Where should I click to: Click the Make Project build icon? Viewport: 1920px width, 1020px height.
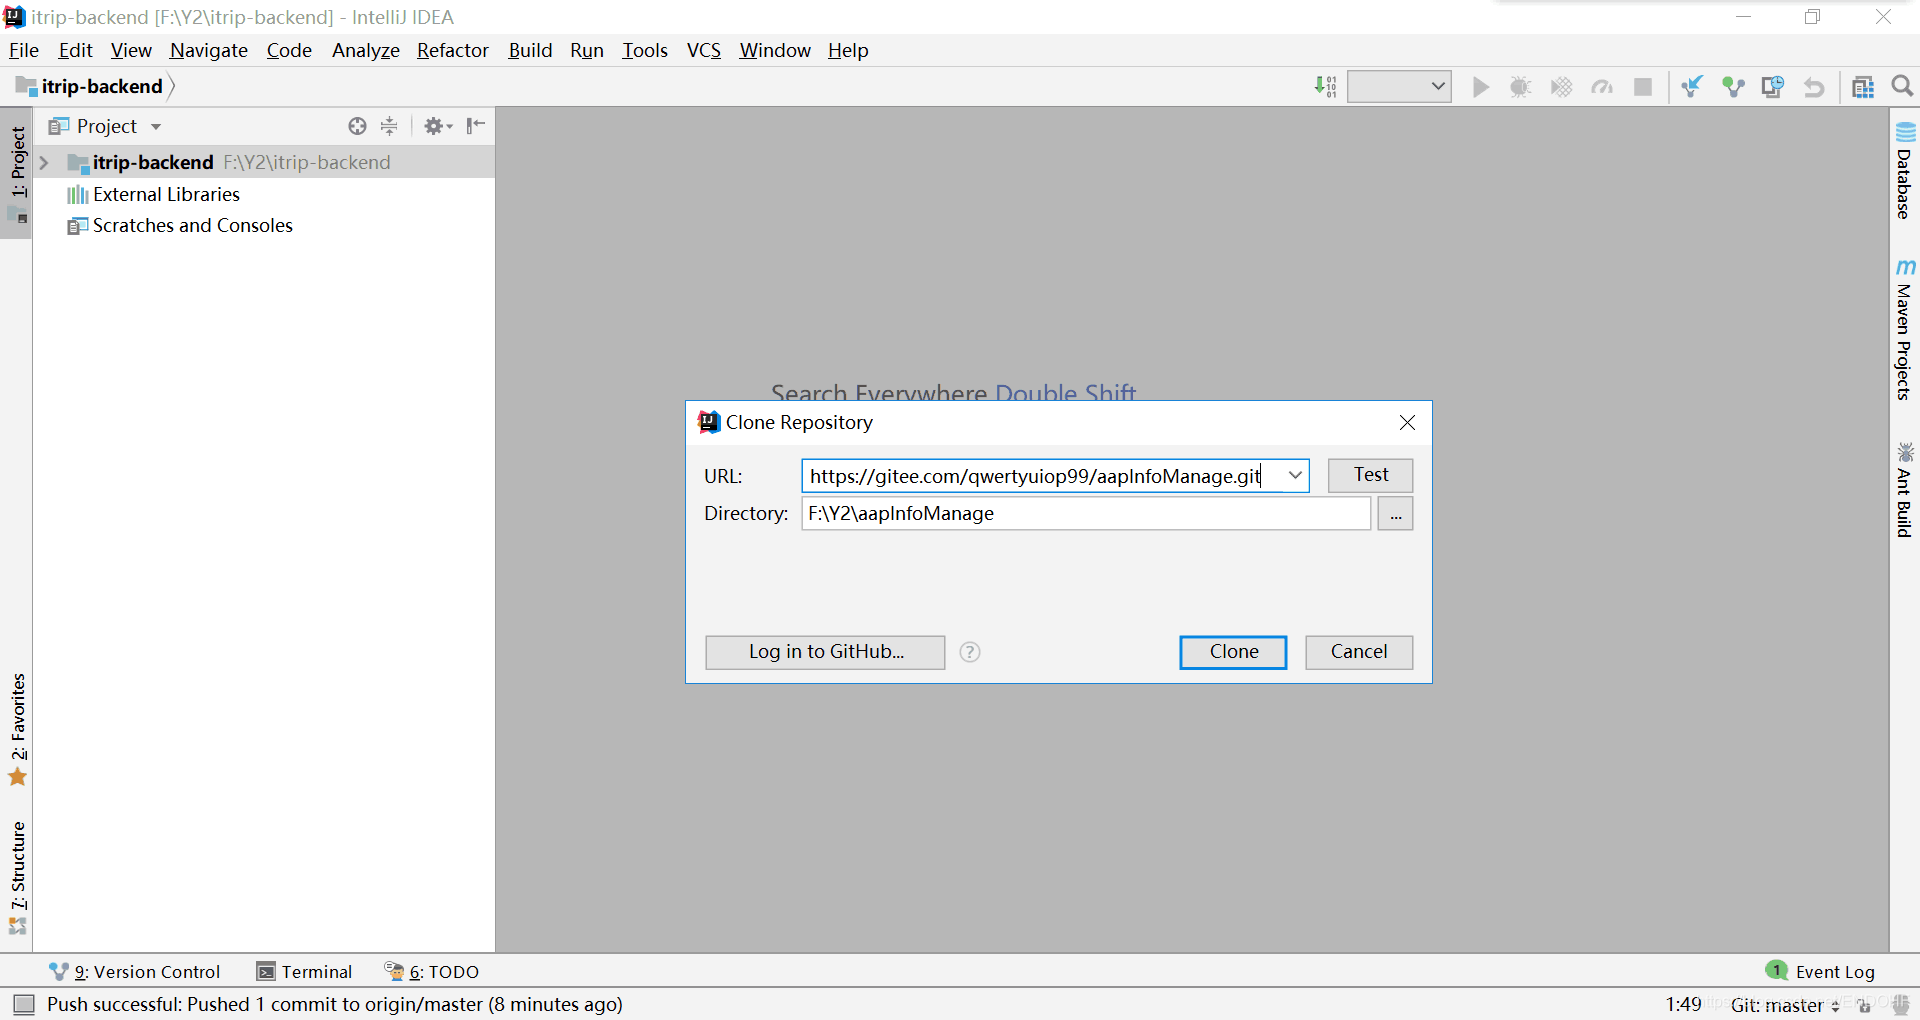[1325, 87]
